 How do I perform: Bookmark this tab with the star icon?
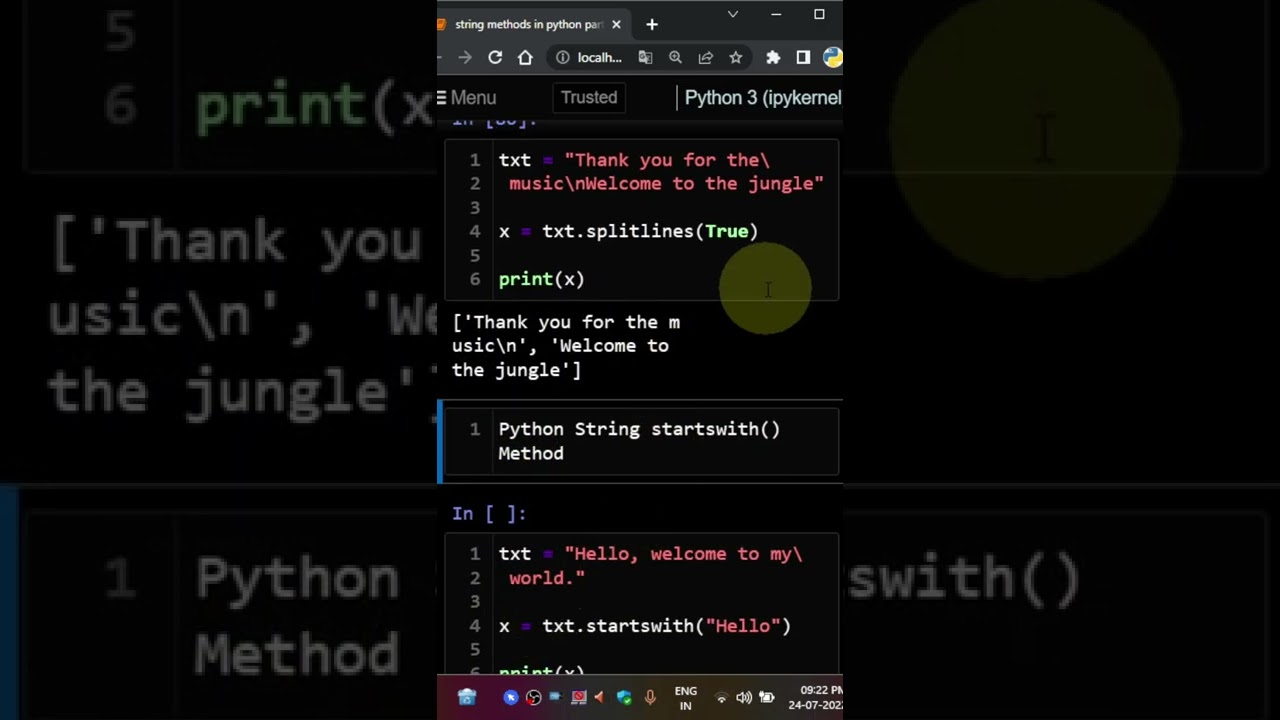736,58
